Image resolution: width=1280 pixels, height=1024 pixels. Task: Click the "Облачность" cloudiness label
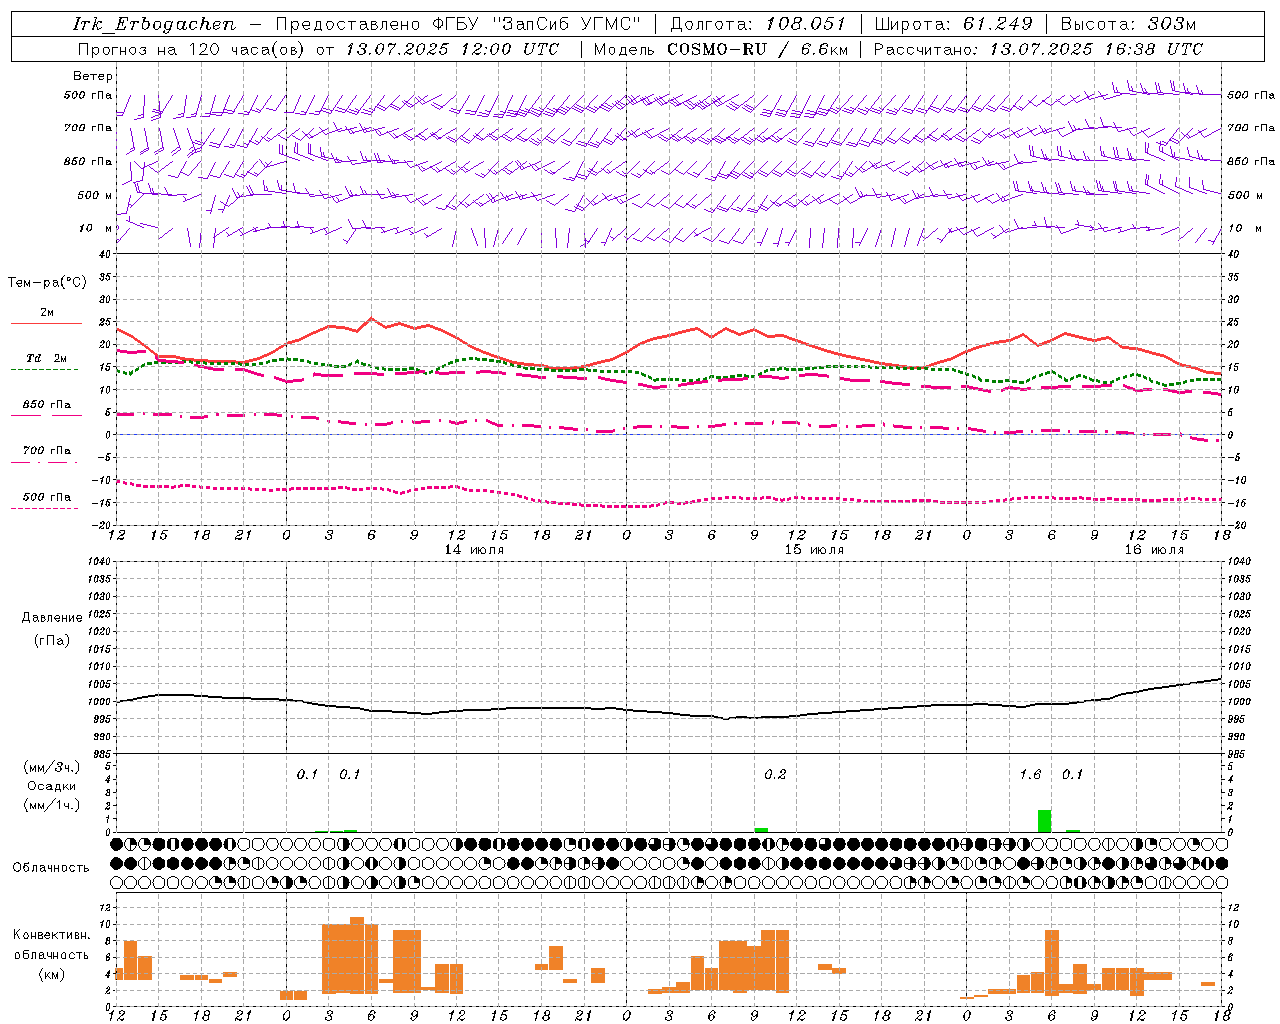coord(51,867)
